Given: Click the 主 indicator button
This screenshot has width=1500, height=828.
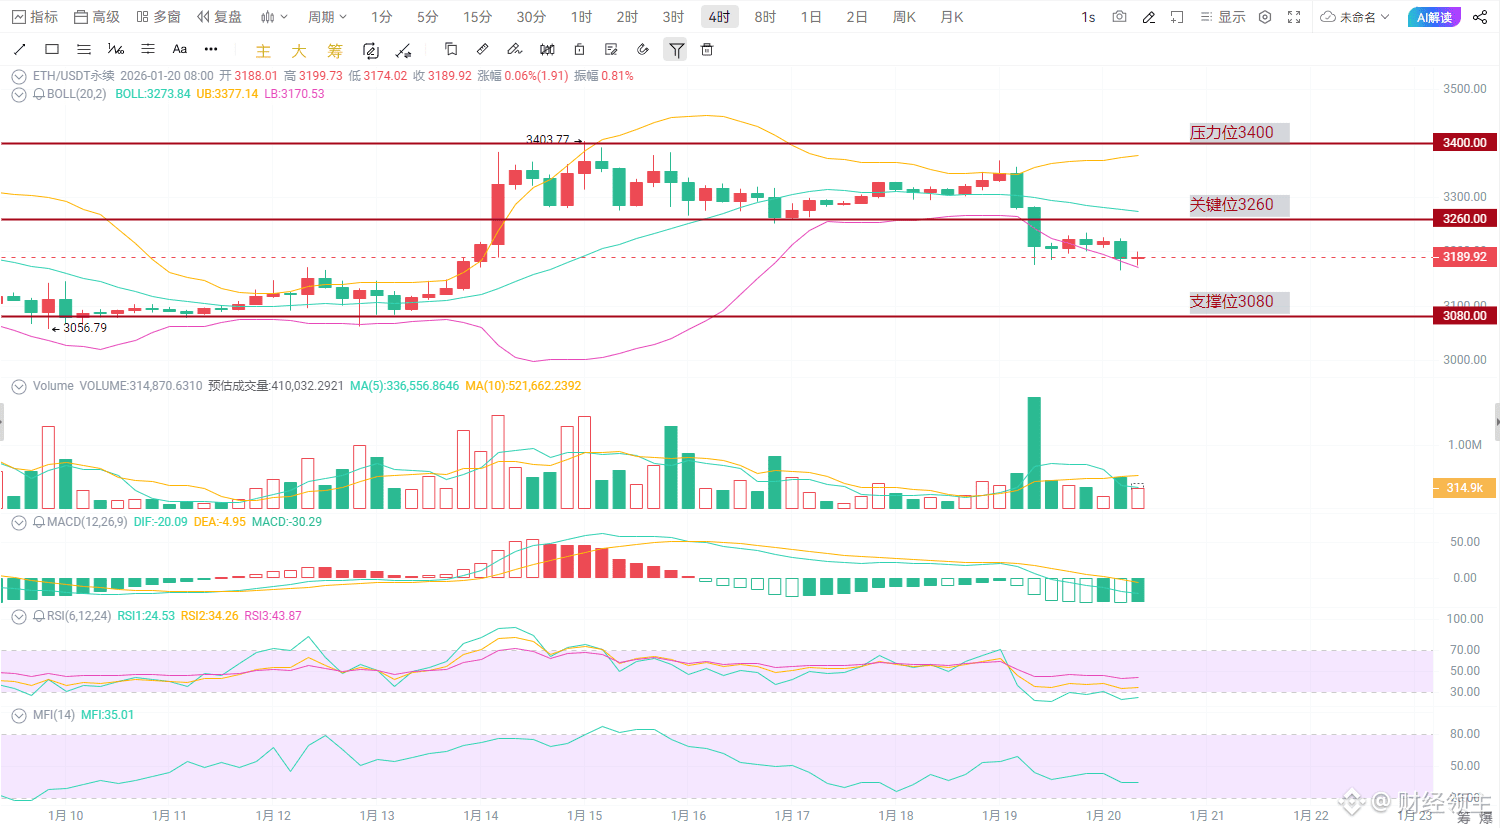Looking at the screenshot, I should point(263,51).
